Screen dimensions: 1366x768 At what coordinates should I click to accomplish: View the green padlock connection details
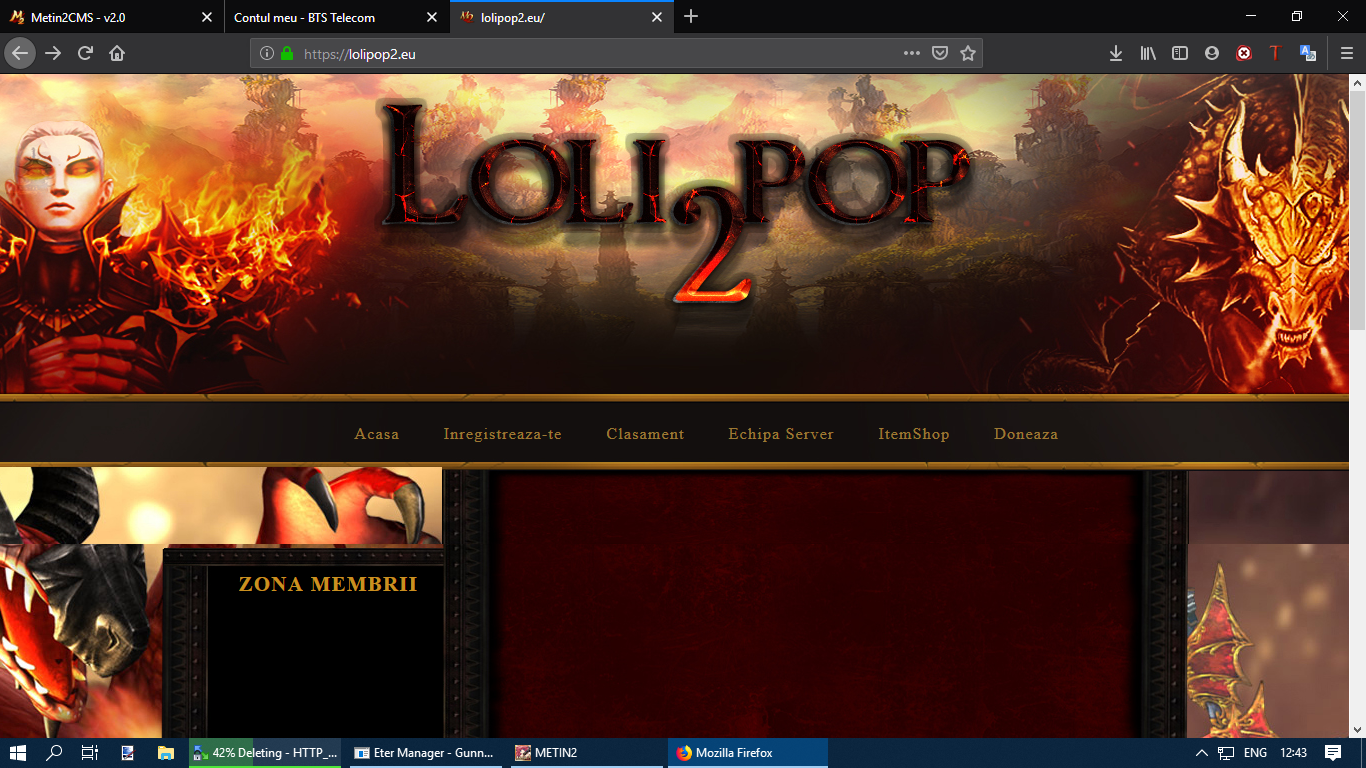(x=287, y=54)
